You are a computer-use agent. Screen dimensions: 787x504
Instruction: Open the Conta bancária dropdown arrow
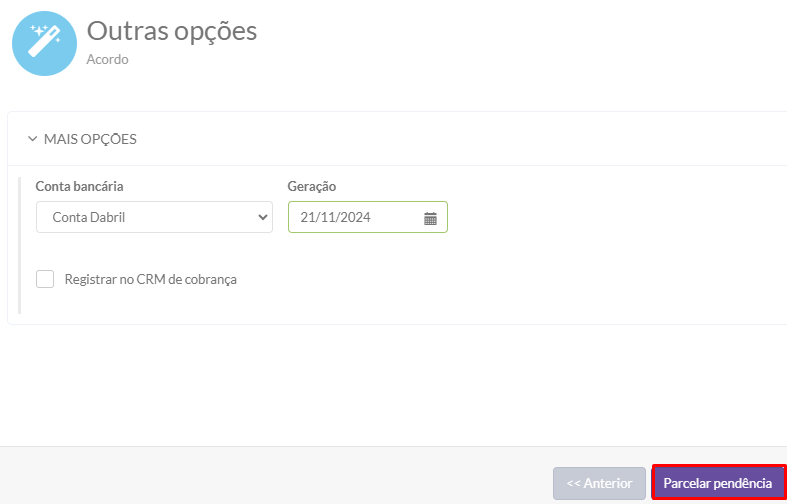tap(263, 217)
